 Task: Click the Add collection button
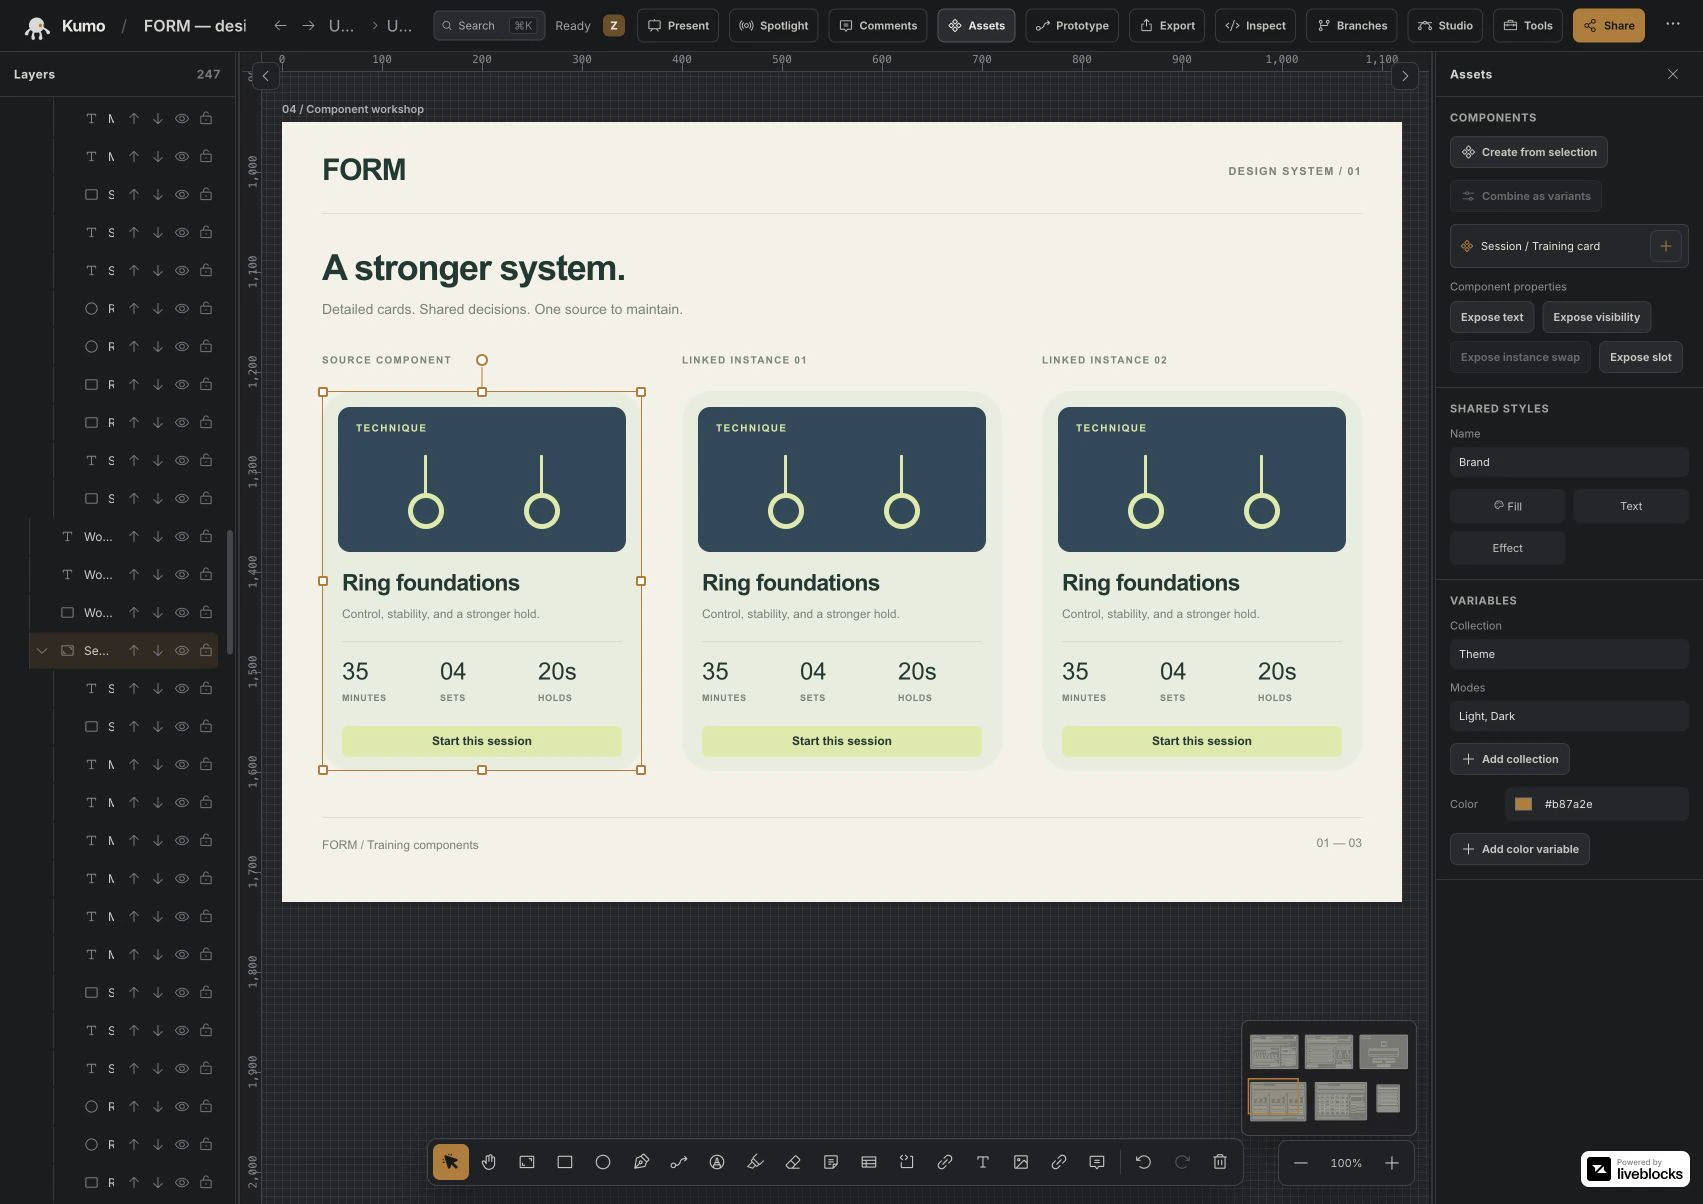(1509, 759)
